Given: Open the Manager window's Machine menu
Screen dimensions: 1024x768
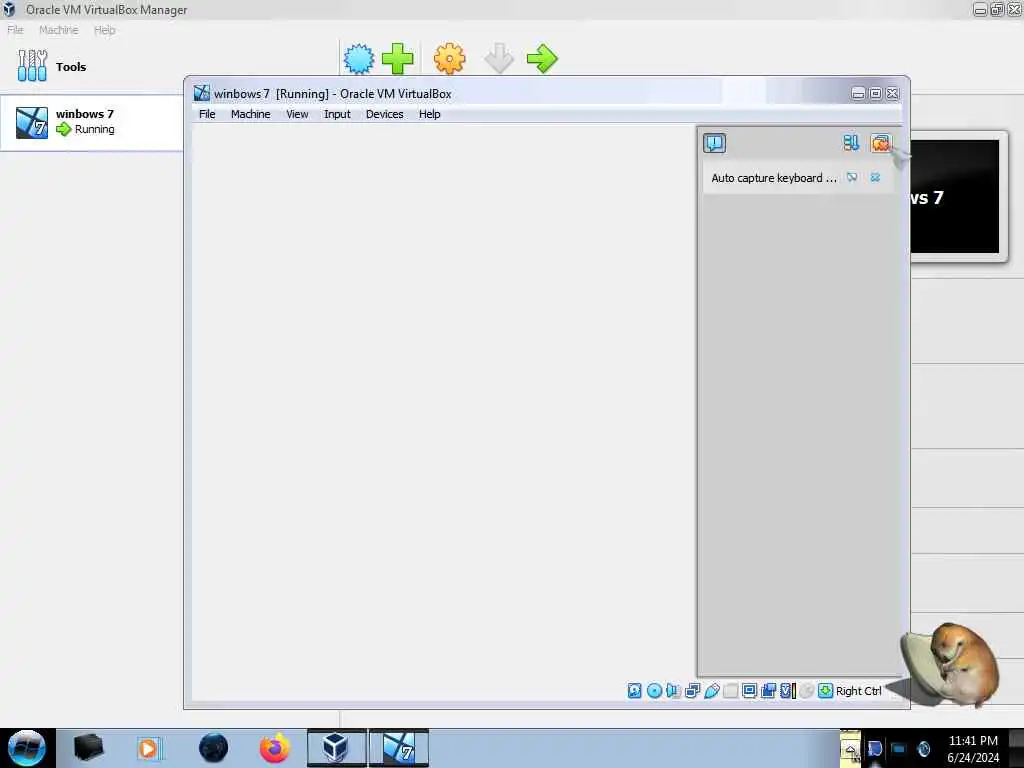Looking at the screenshot, I should 58,30.
